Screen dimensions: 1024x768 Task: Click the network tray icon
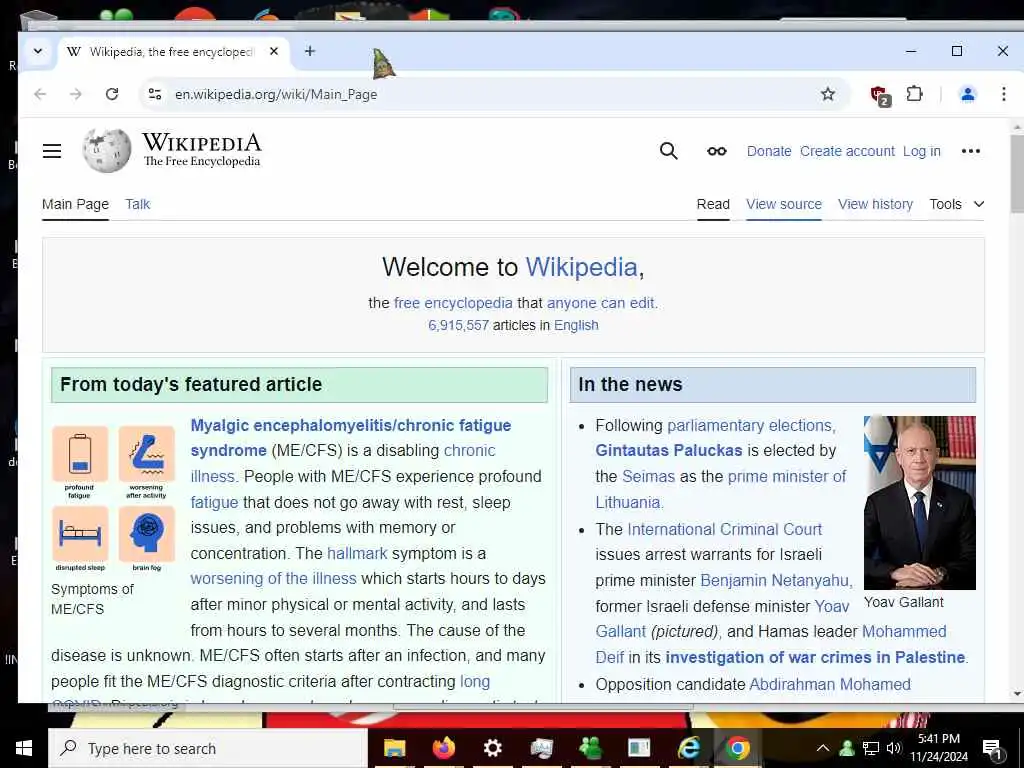(x=871, y=748)
